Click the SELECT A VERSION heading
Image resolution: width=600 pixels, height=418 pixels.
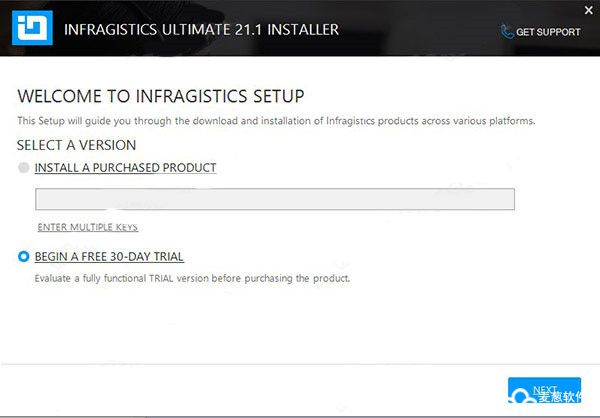[x=77, y=145]
